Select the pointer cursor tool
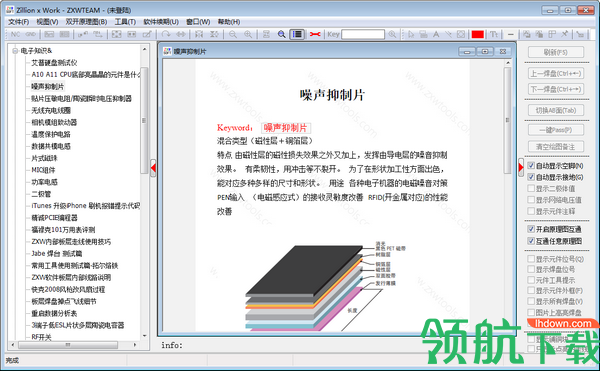600x371 pixels. pos(411,34)
